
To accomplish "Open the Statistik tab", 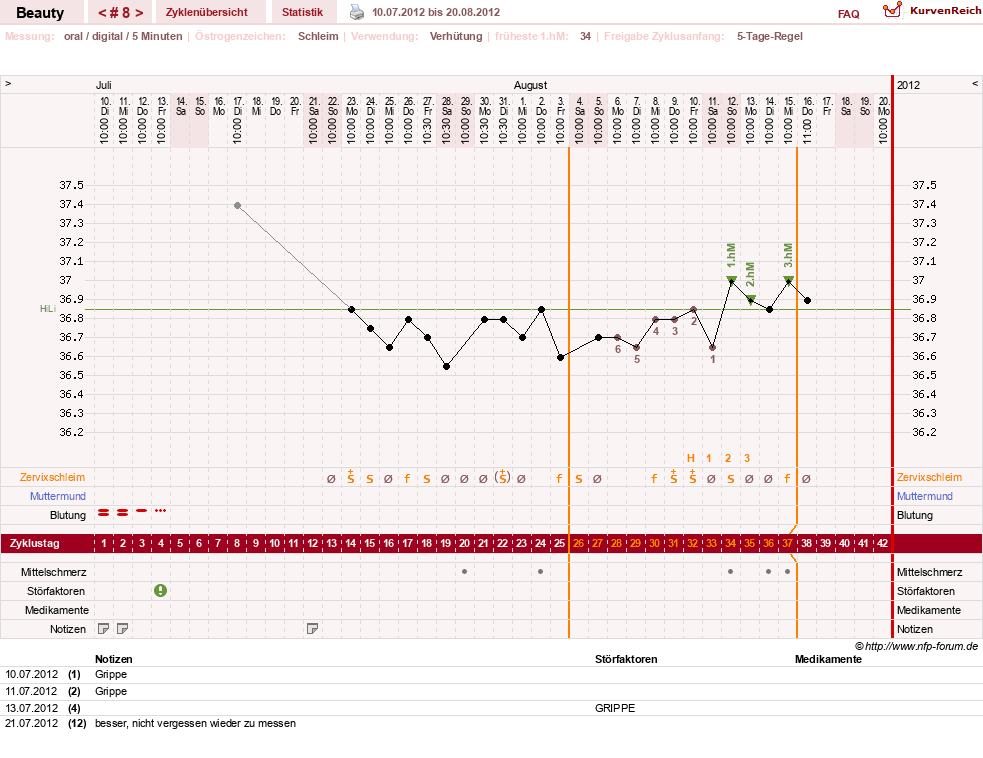I will (302, 12).
